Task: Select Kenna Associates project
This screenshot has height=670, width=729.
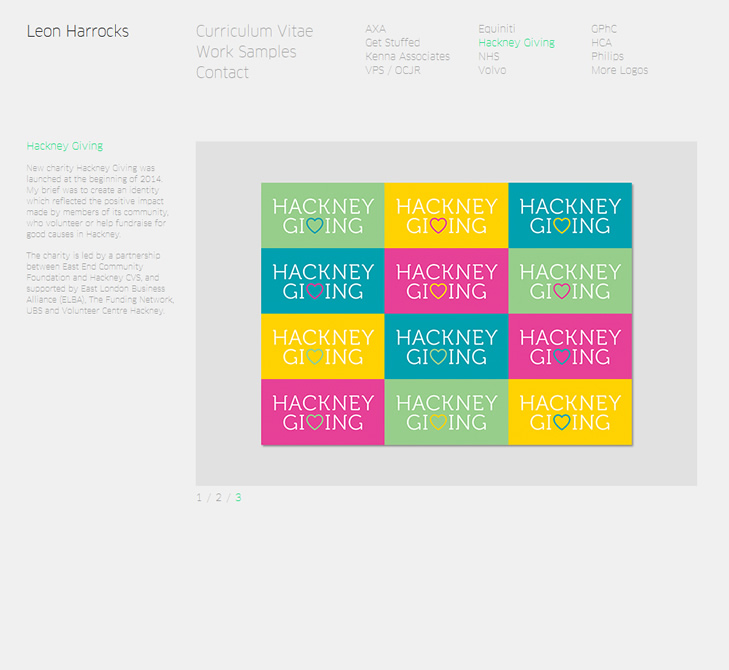Action: pyautogui.click(x=407, y=56)
